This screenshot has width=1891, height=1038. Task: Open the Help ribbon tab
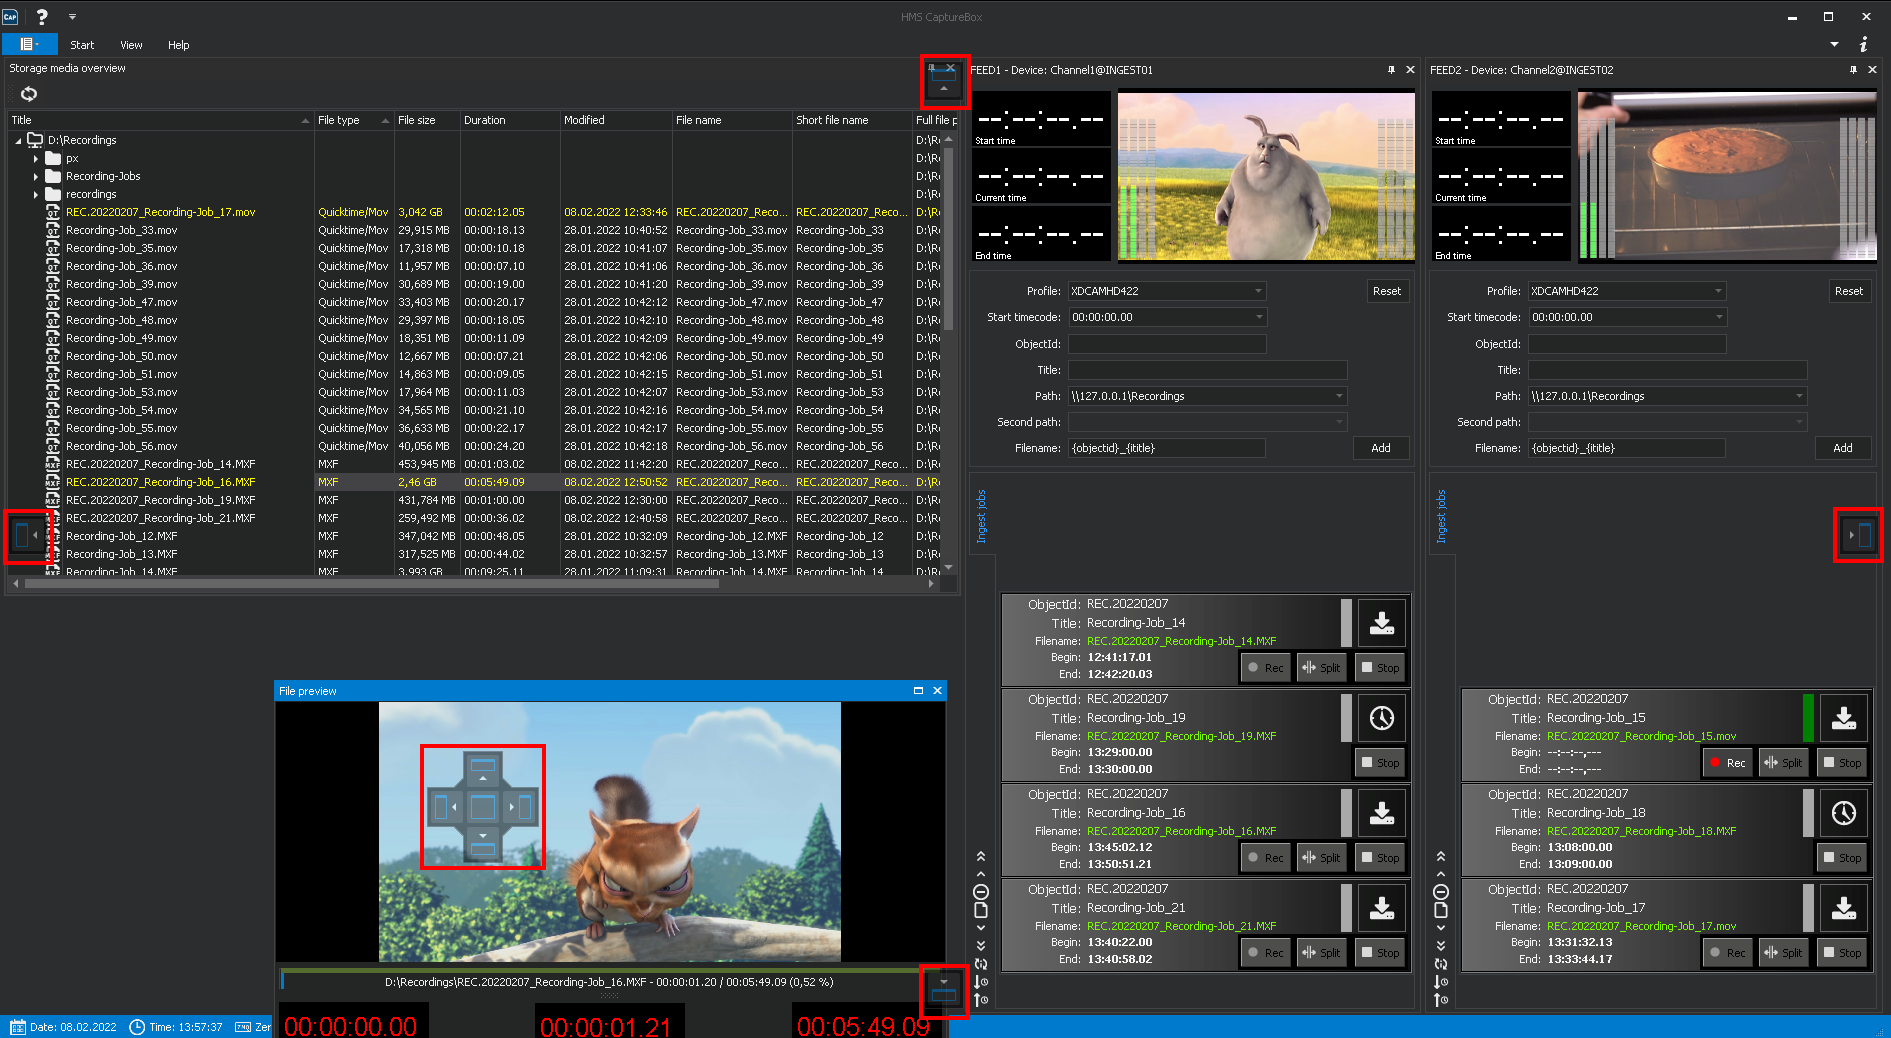(178, 45)
